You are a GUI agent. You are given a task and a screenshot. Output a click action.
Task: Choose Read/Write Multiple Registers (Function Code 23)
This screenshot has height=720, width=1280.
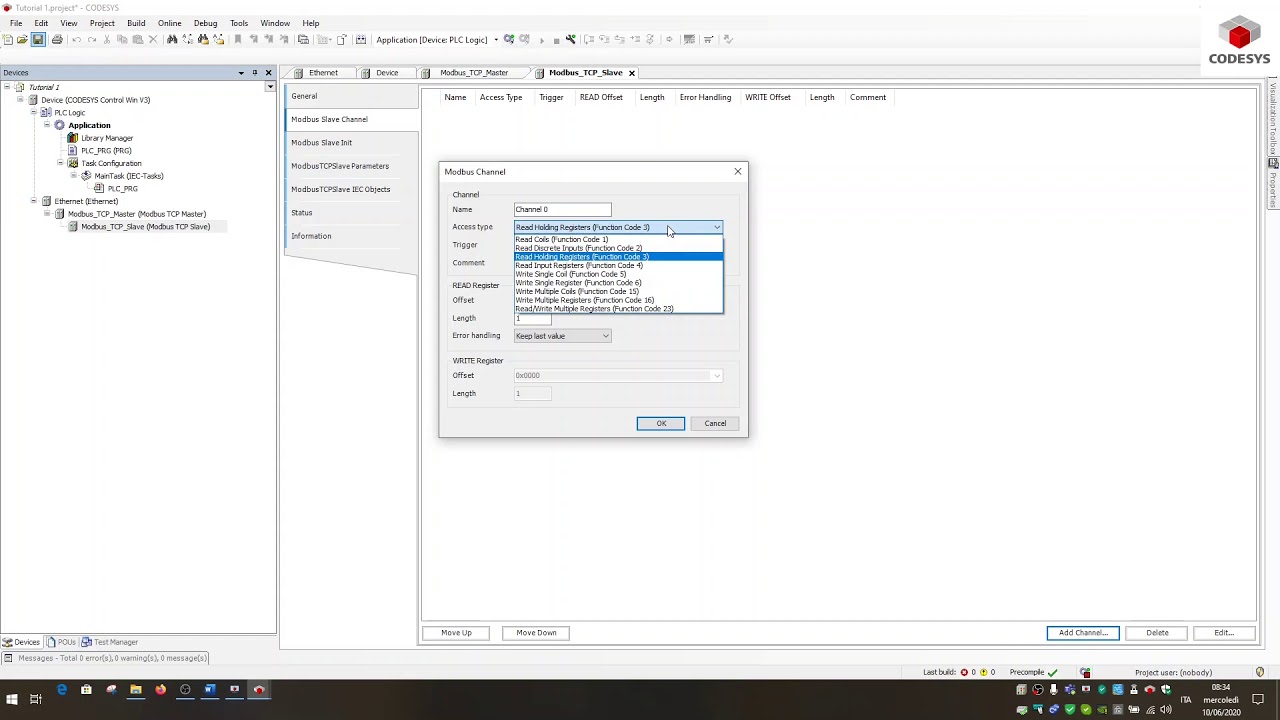click(618, 309)
